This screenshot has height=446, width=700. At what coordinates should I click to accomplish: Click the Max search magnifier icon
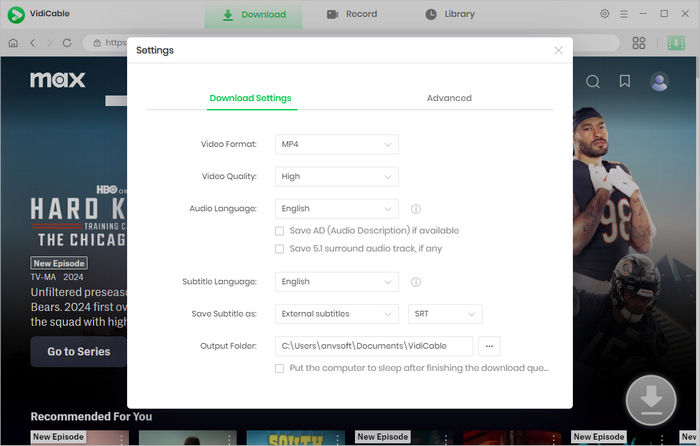[x=592, y=81]
